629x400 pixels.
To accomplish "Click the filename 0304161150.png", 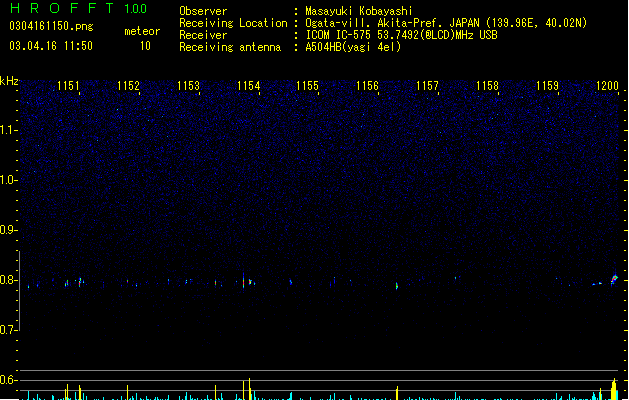I will (x=51, y=26).
